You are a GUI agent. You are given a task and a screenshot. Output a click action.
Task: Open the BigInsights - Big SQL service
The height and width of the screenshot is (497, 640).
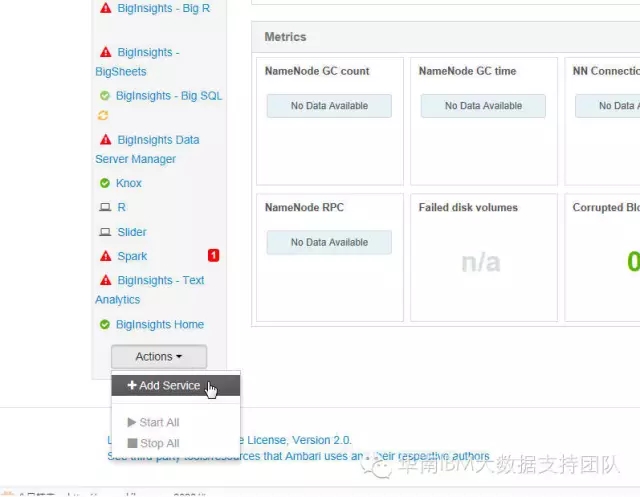[169, 95]
